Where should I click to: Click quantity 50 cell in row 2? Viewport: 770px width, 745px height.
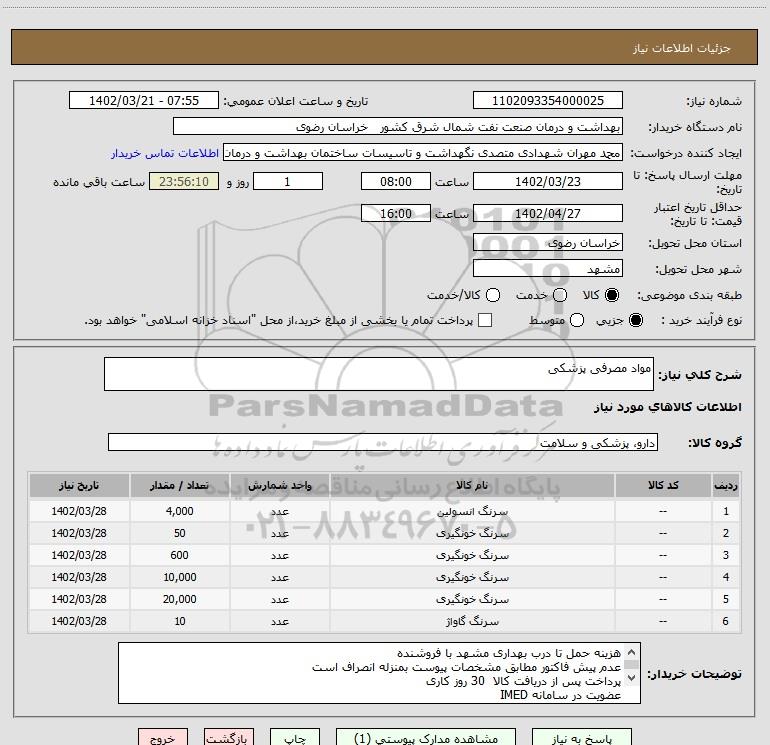[179, 533]
